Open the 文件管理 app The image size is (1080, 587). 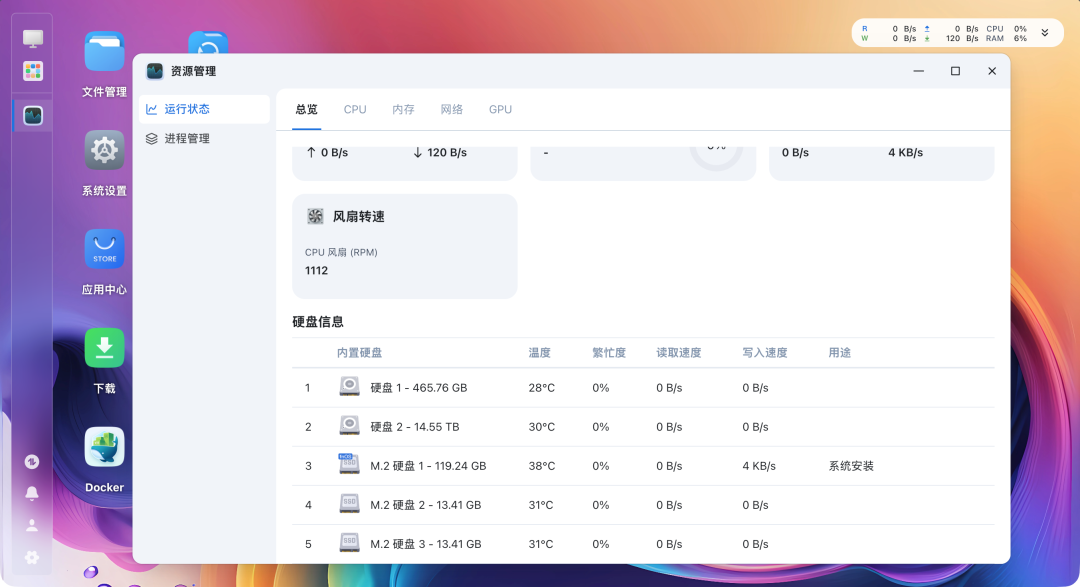tap(103, 50)
